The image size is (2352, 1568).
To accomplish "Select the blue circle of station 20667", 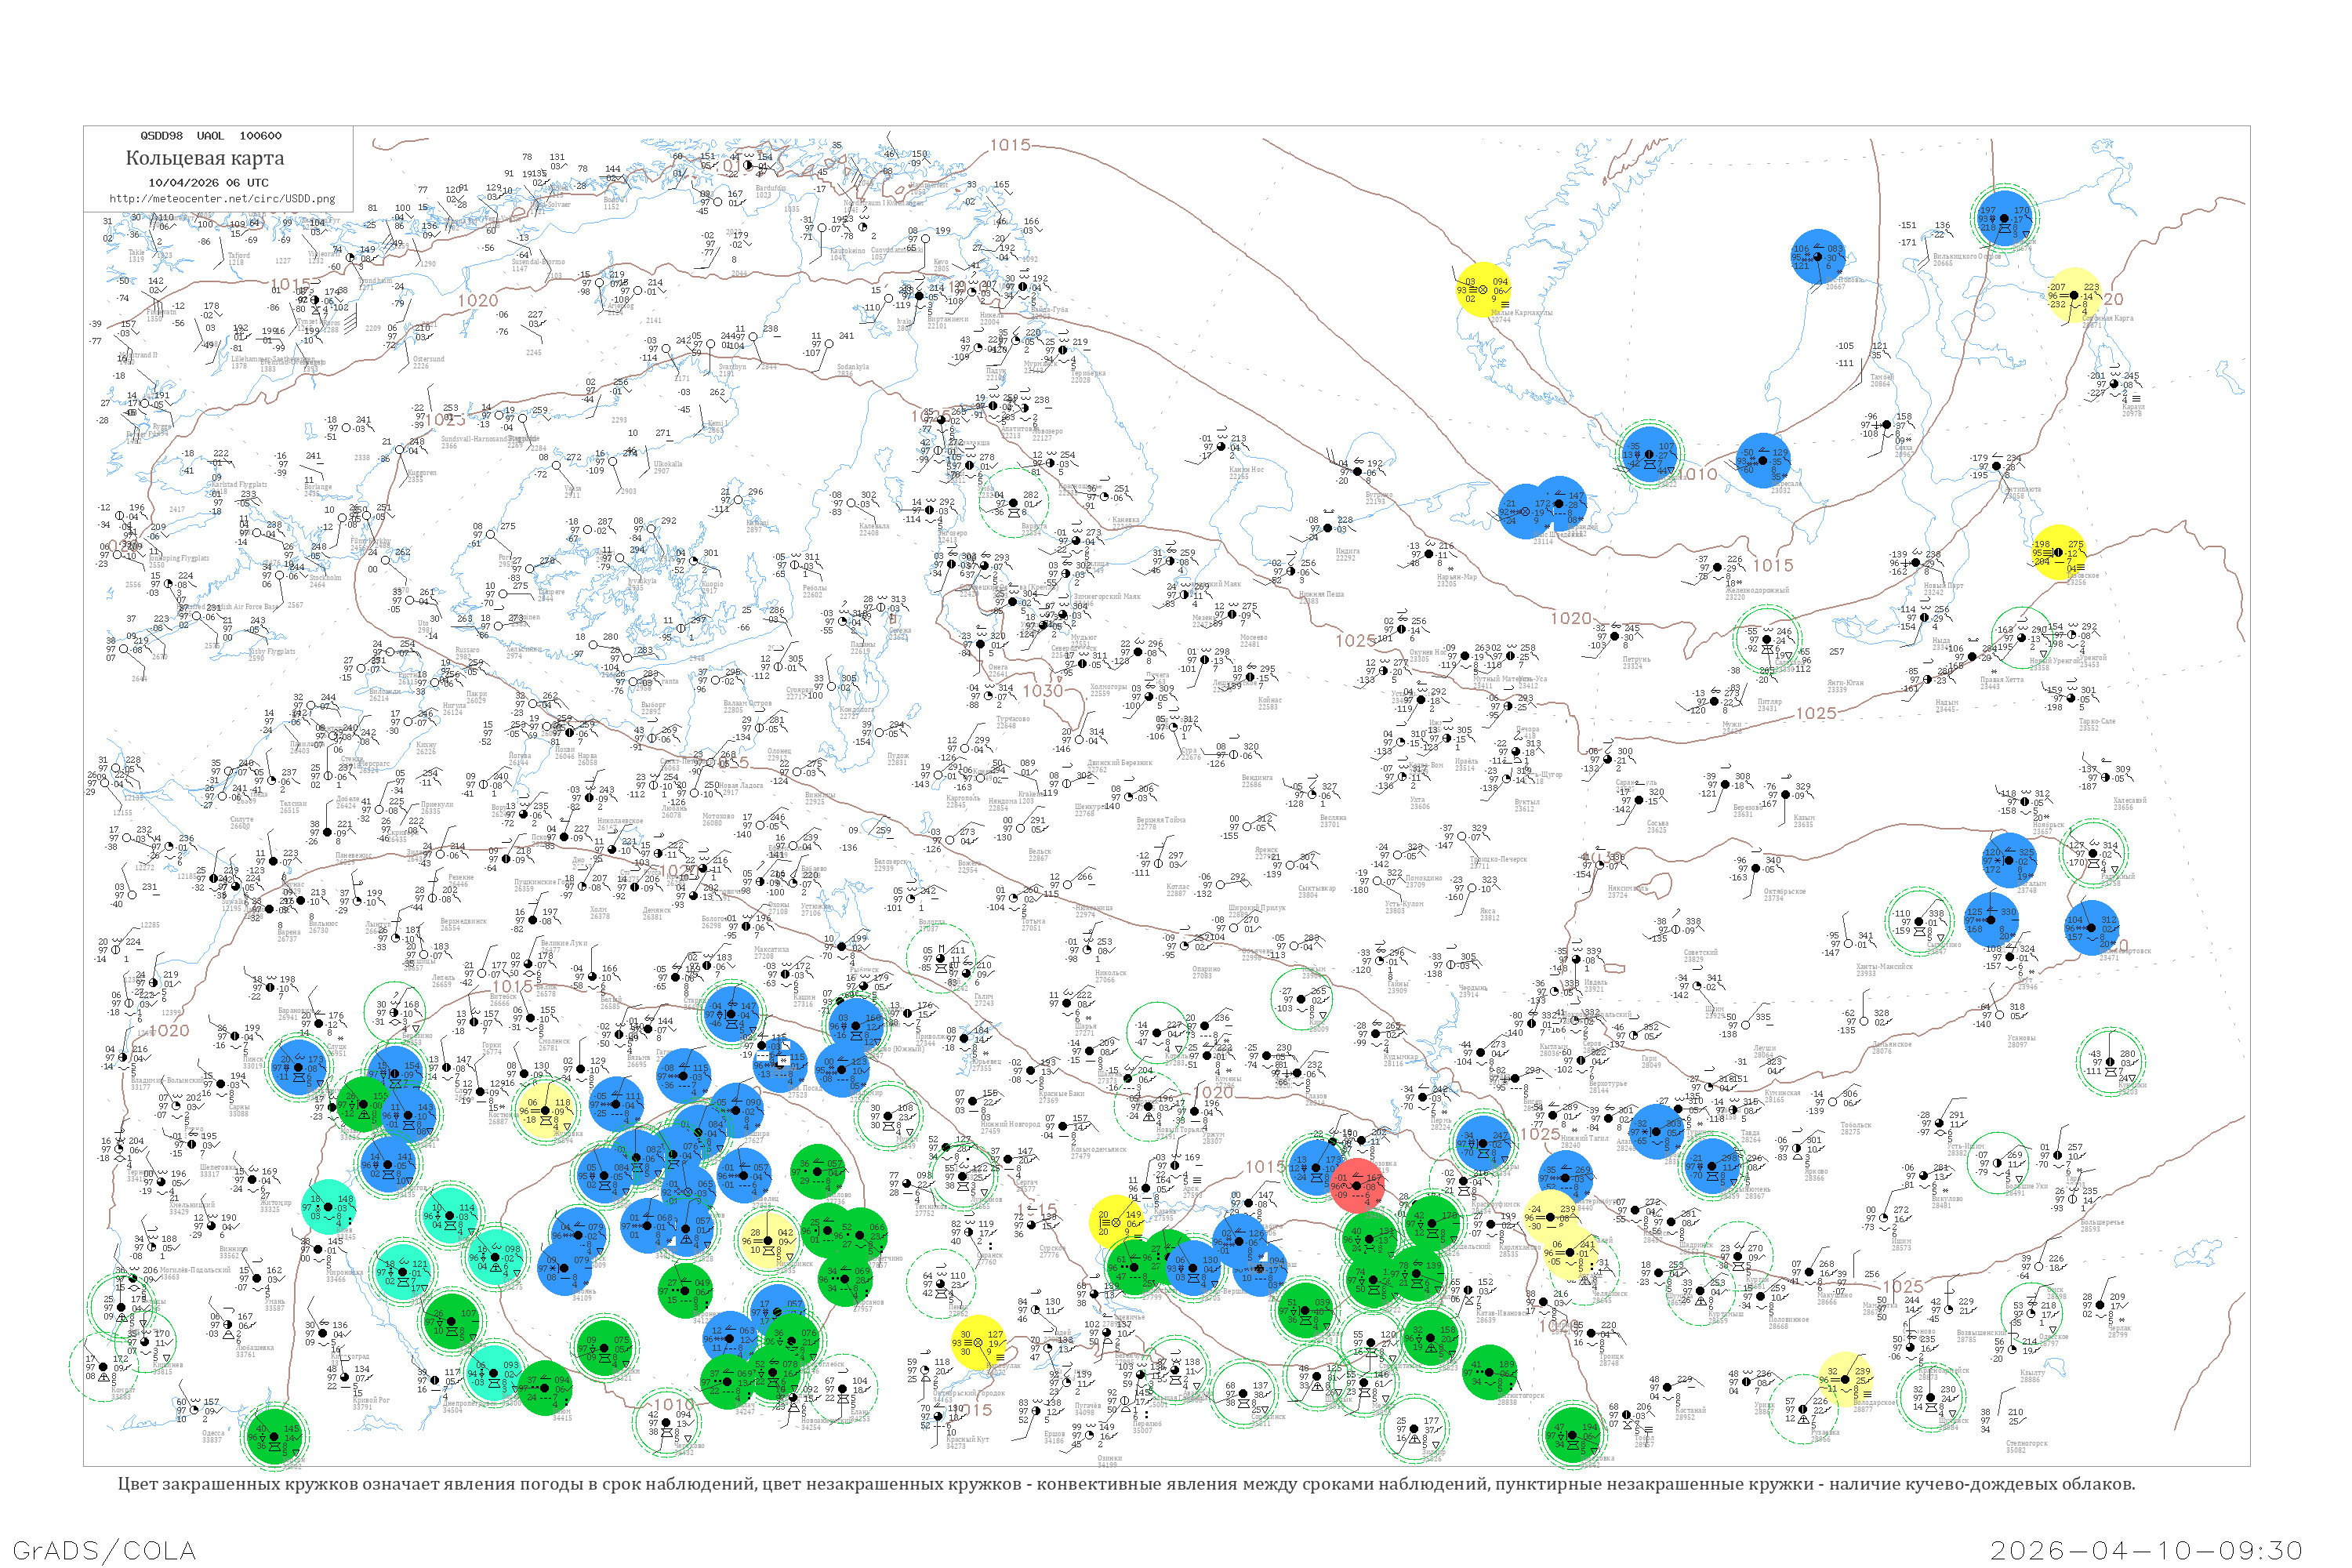I will coord(1817,257).
